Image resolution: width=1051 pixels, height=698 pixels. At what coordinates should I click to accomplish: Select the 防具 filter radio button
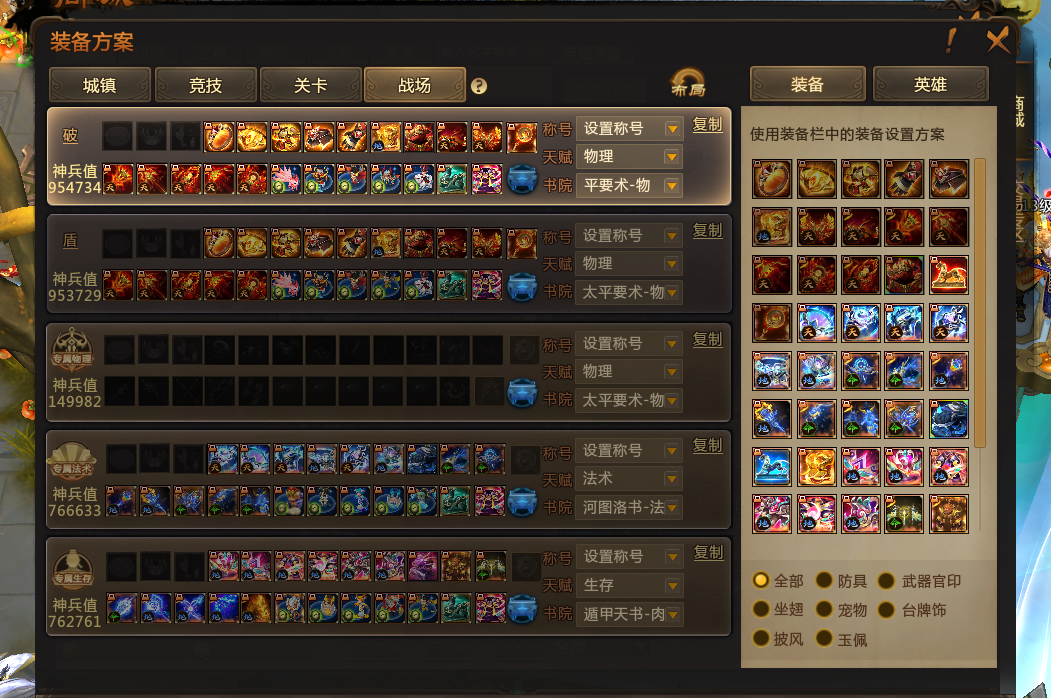pyautogui.click(x=824, y=580)
